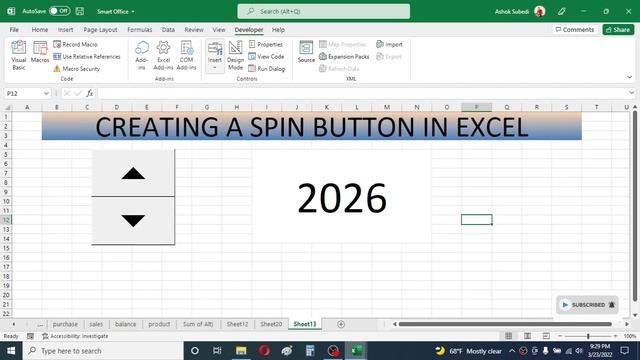Viewport: 640px width, 360px height.
Task: Click the pen icon in the title bar
Action: (x=562, y=11)
